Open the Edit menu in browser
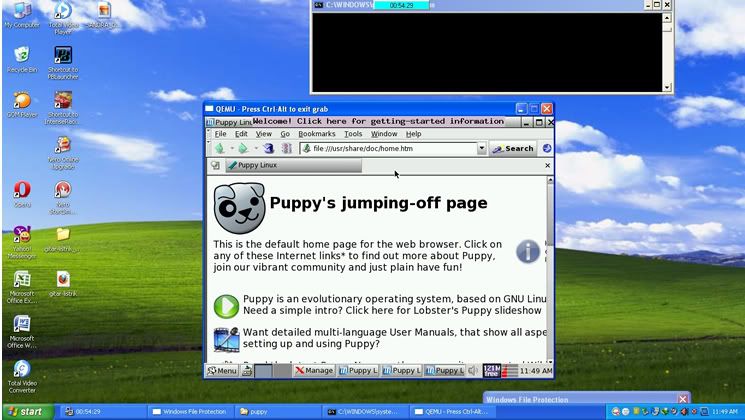This screenshot has height=420, width=745. (x=241, y=134)
